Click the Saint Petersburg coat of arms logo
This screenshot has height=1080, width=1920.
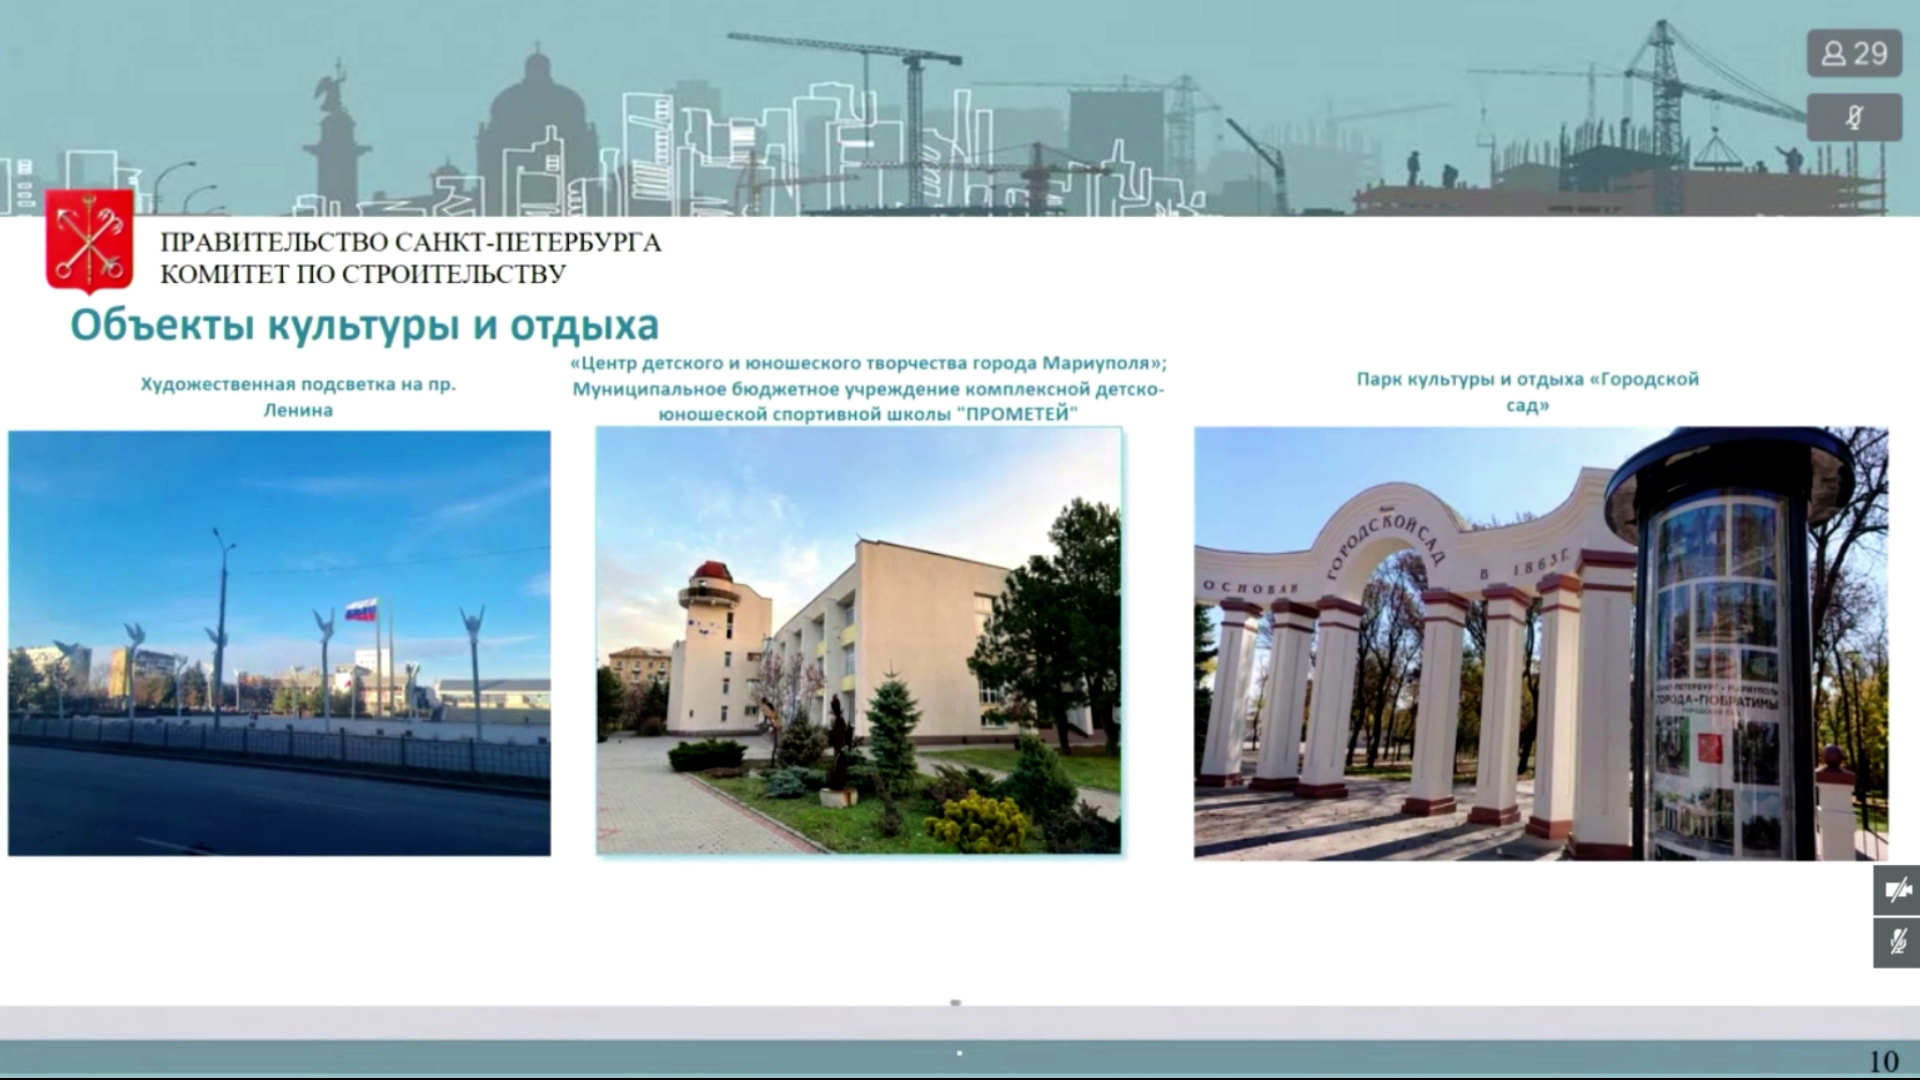click(89, 240)
